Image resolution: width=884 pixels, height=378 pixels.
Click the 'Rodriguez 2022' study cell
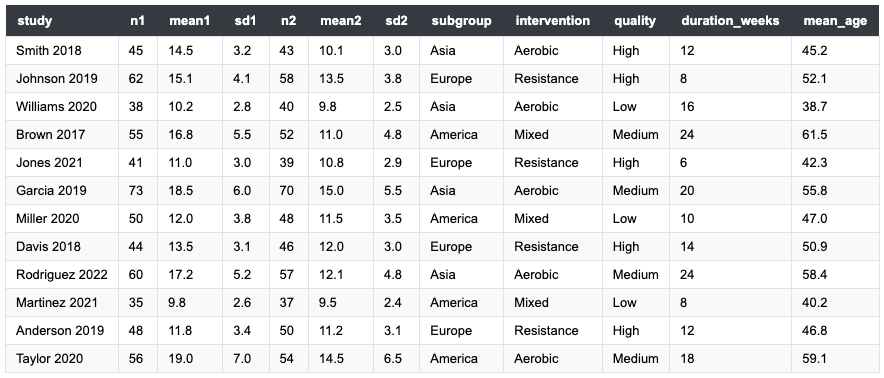(x=61, y=275)
